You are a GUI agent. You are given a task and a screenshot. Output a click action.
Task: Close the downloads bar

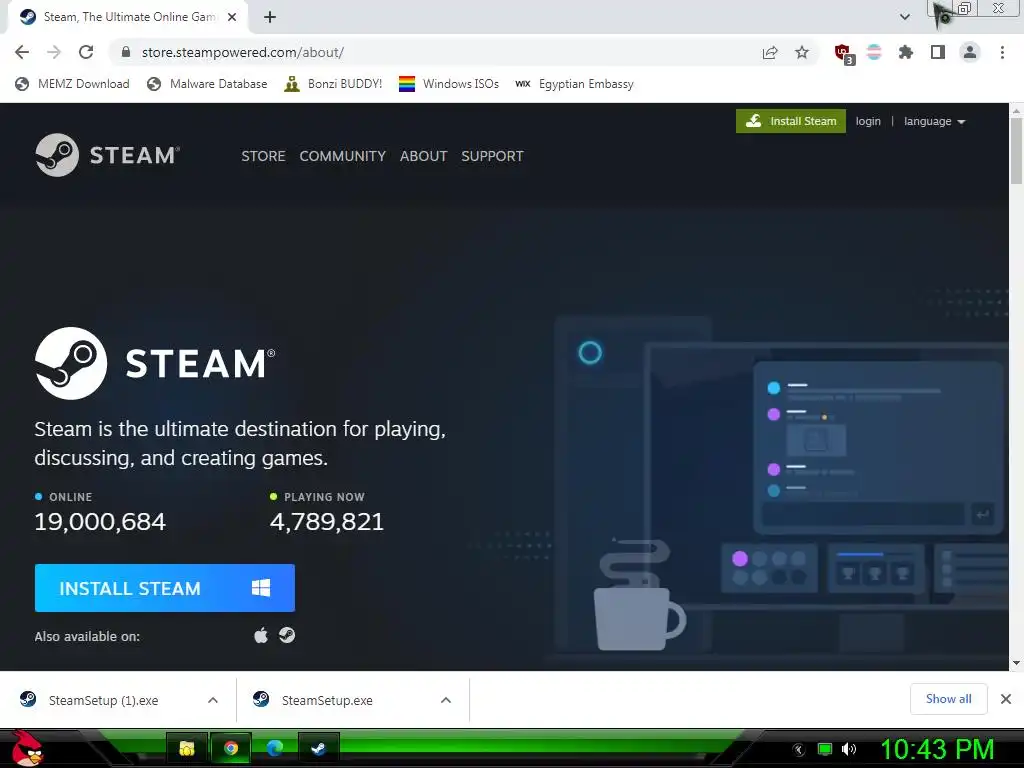(x=1006, y=699)
